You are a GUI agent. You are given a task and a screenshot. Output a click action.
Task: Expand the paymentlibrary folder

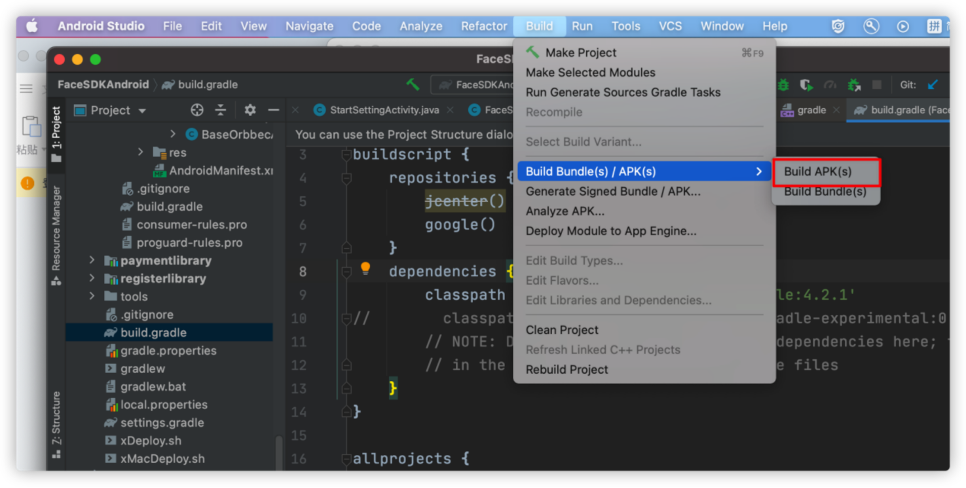[92, 261]
